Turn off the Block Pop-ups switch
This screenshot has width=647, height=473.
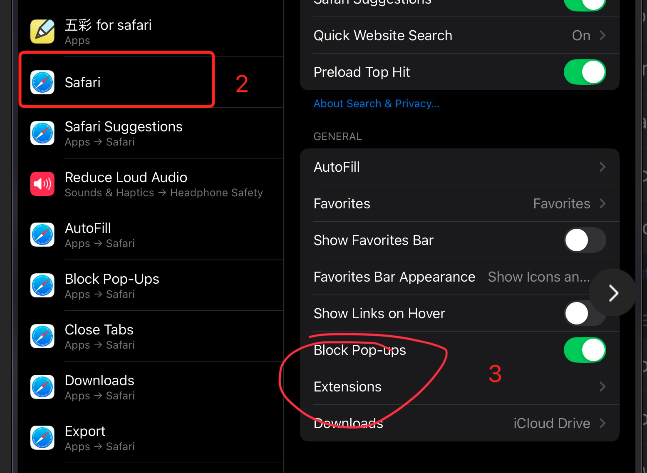coord(585,350)
